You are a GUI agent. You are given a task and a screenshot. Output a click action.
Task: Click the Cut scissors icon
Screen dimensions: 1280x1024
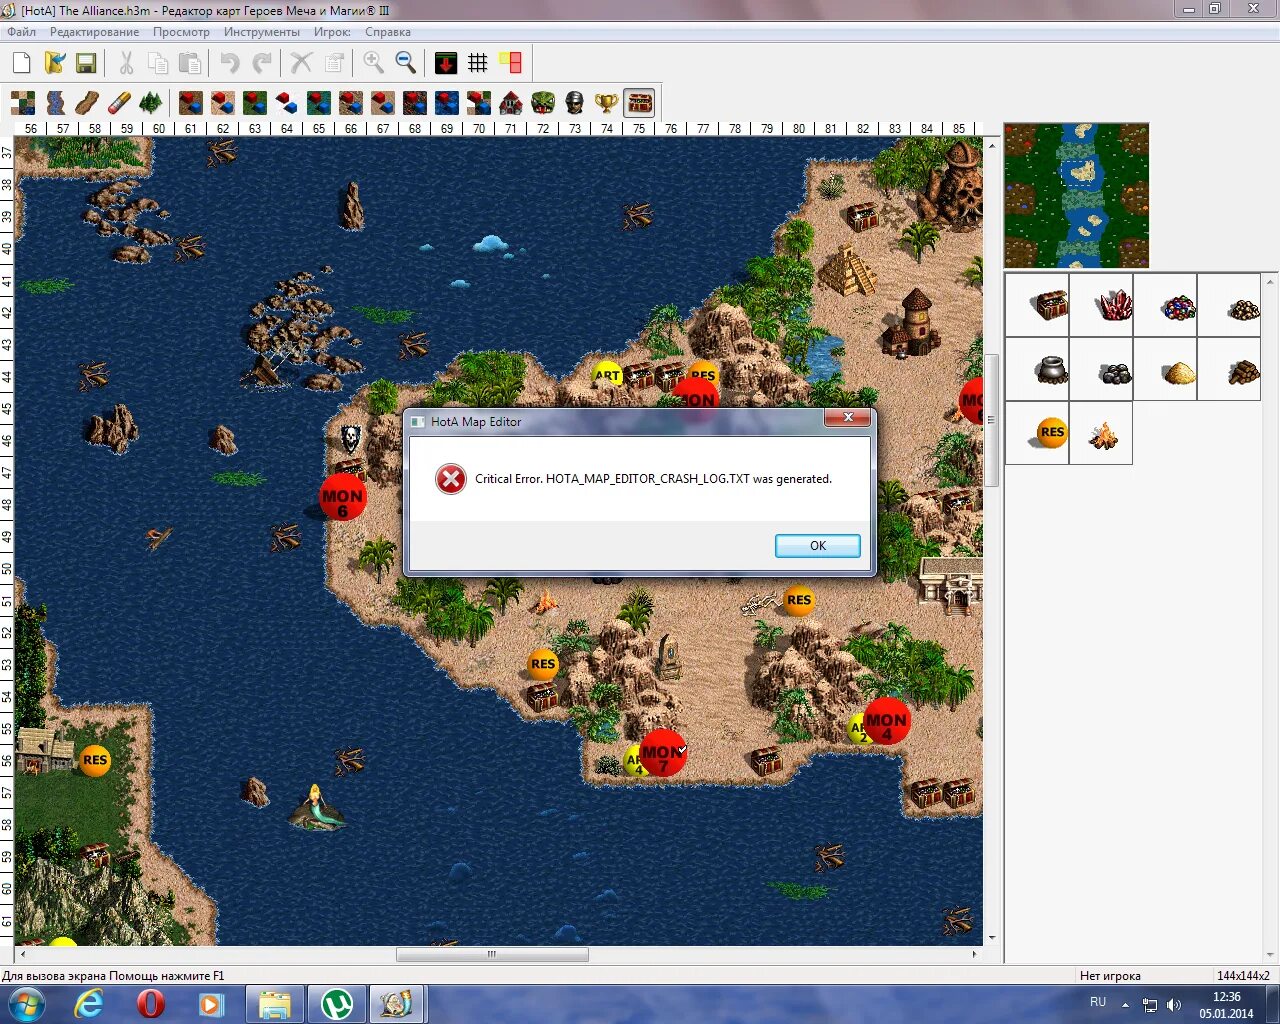point(126,63)
